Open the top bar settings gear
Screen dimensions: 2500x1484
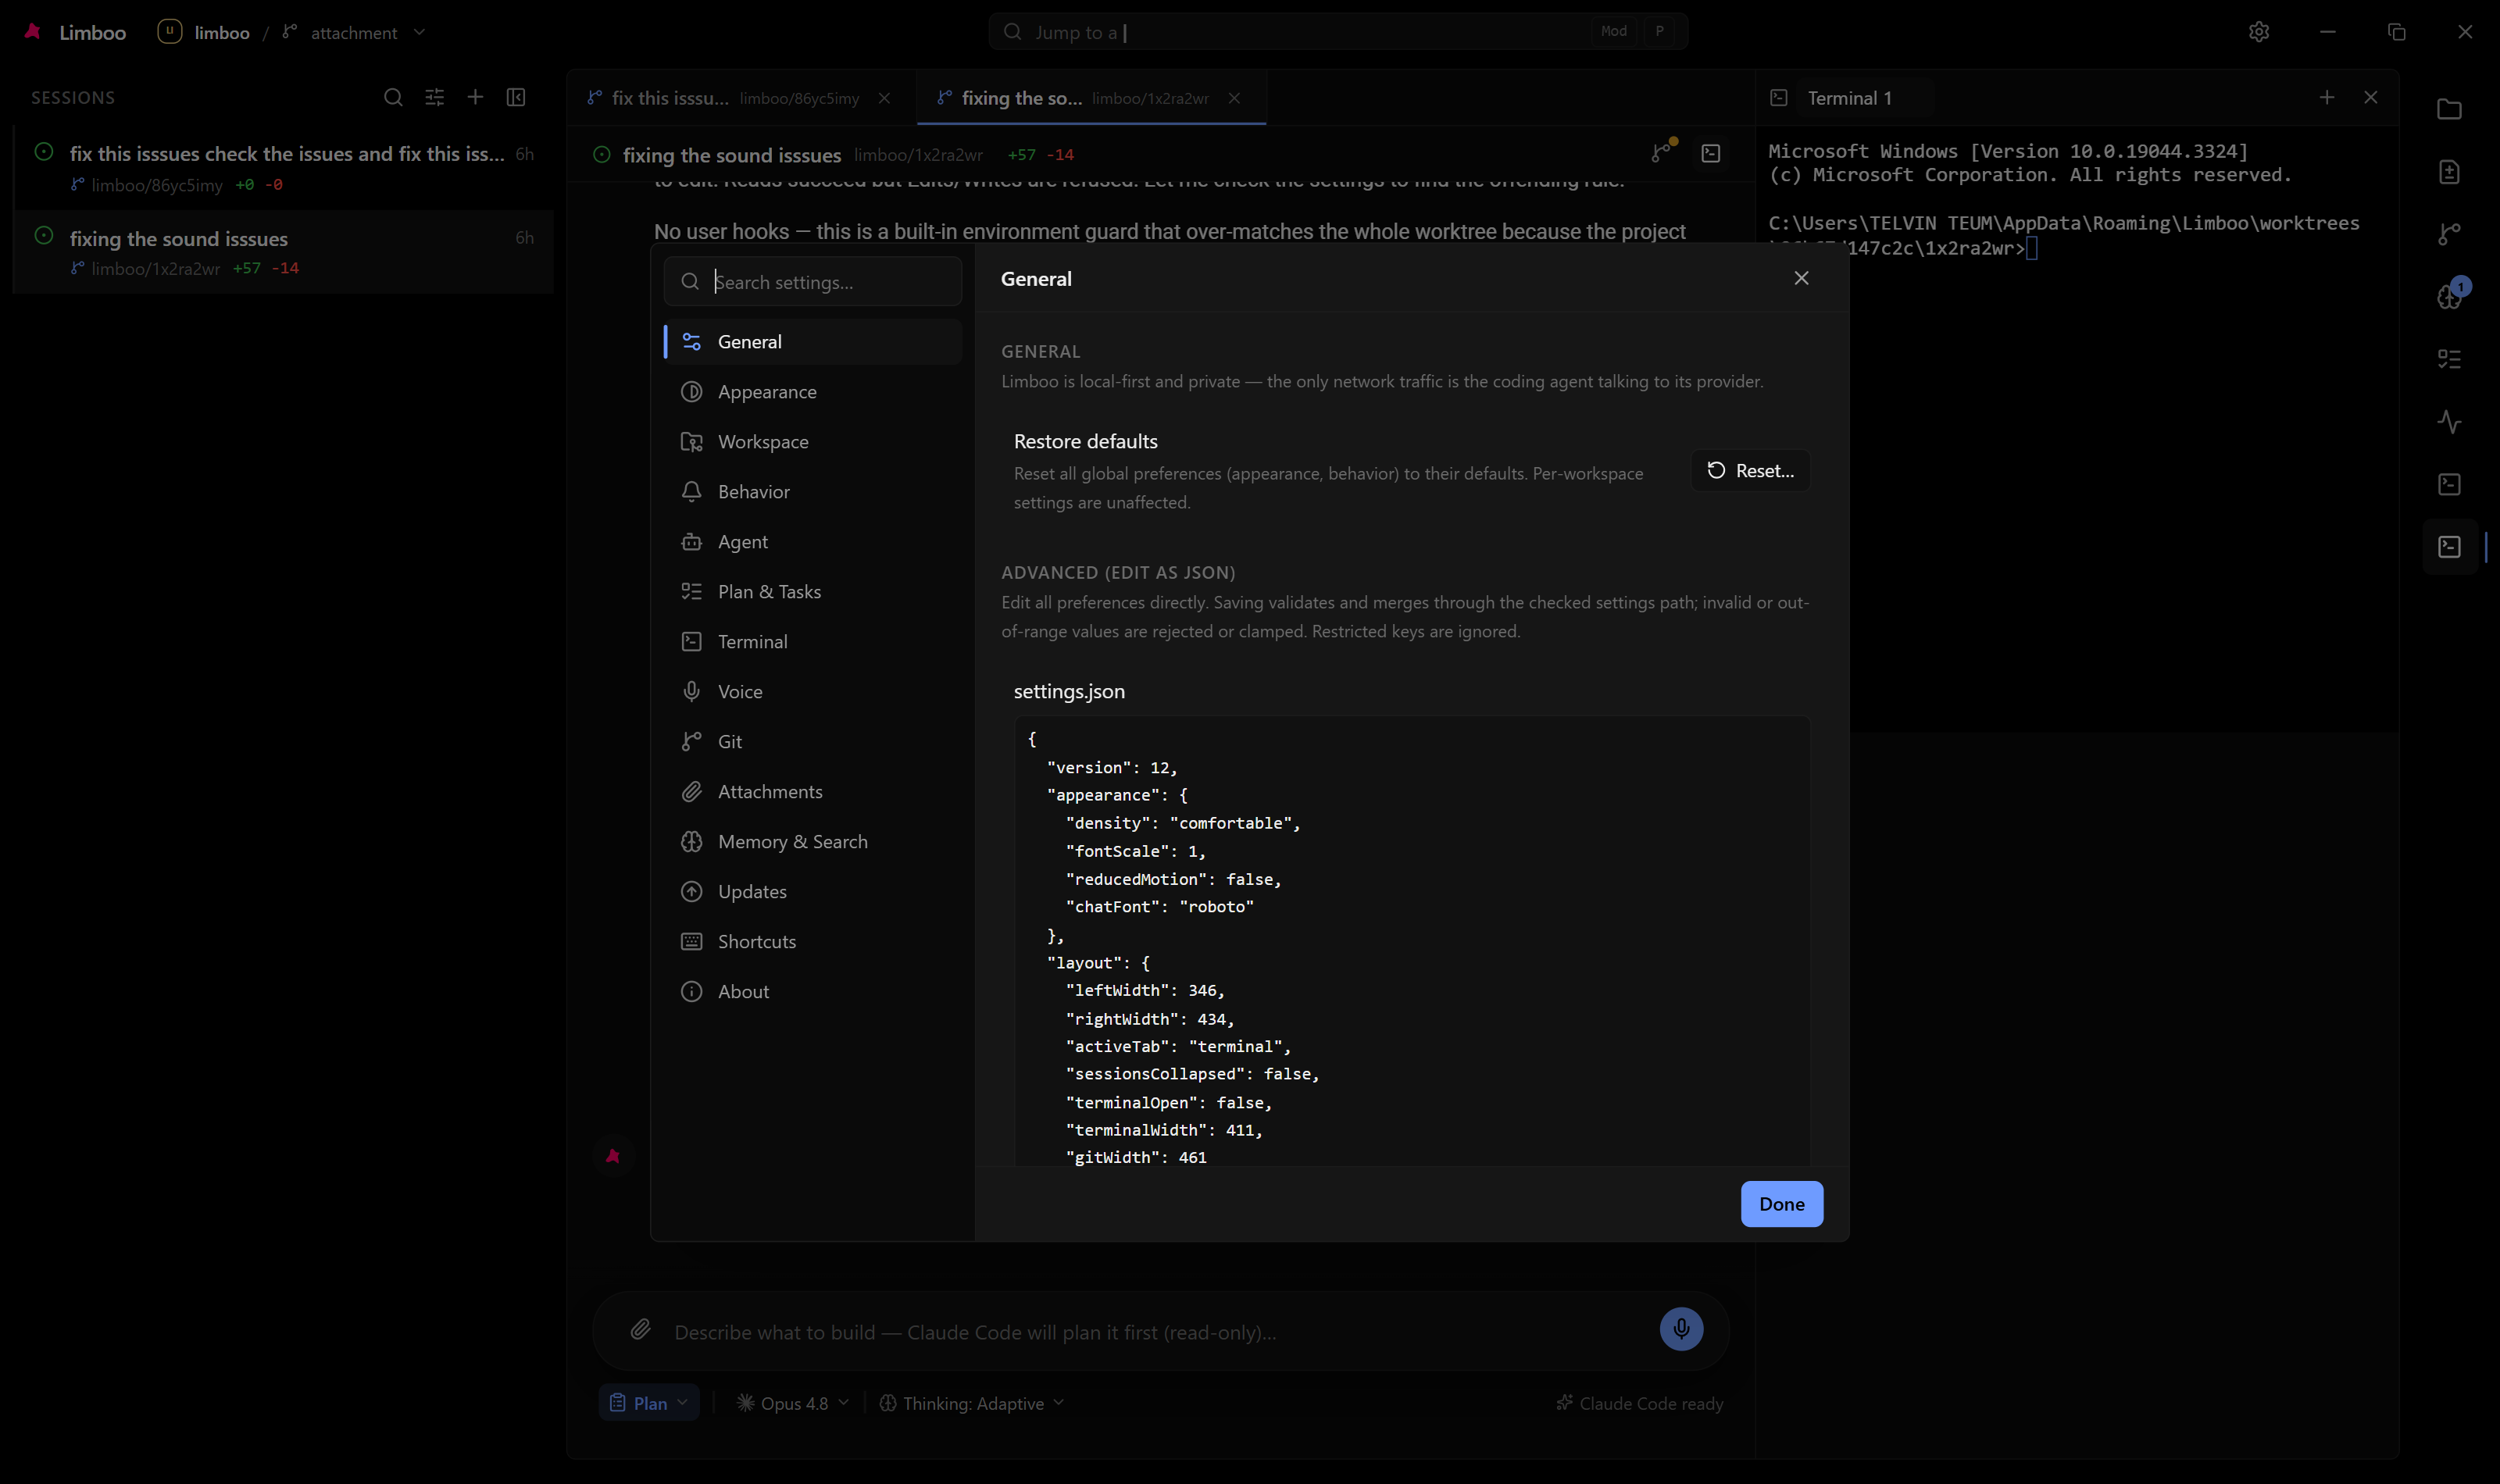click(2258, 31)
